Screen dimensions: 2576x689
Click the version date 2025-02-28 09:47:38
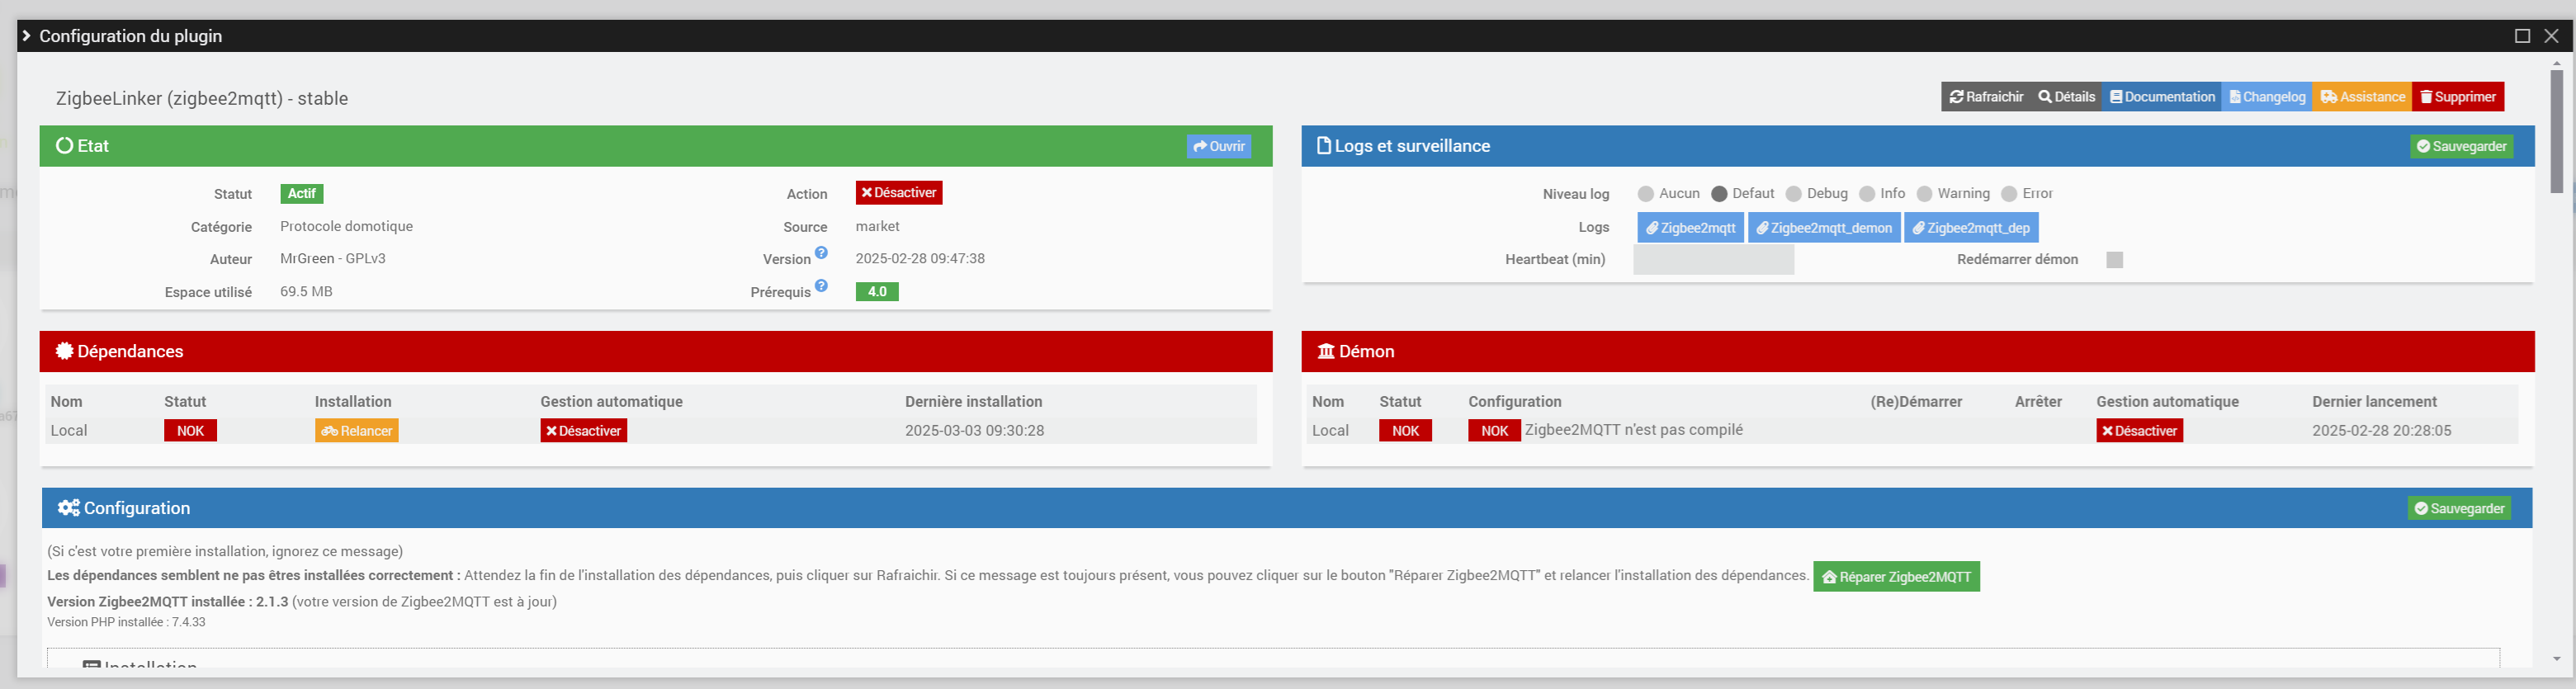pyautogui.click(x=920, y=259)
